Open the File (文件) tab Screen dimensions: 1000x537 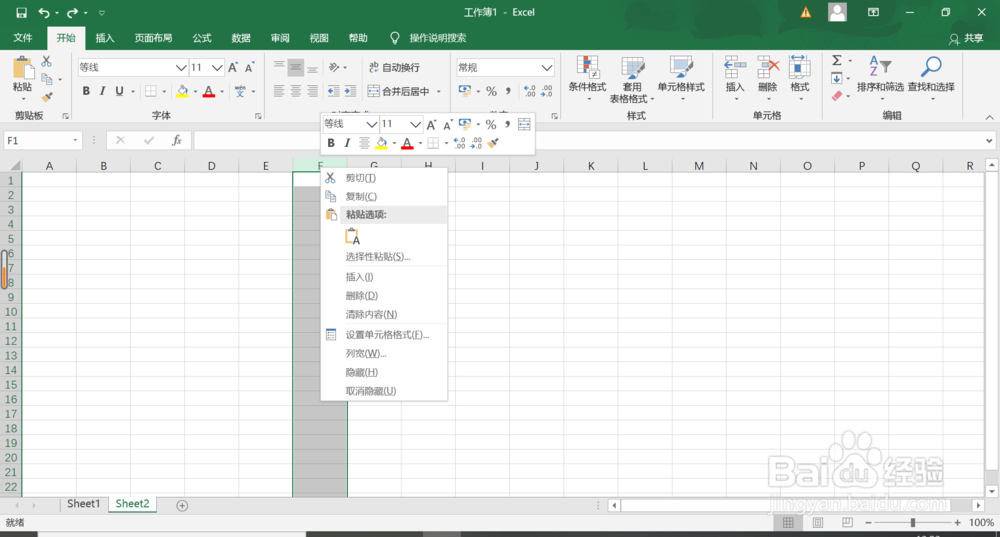tap(23, 38)
